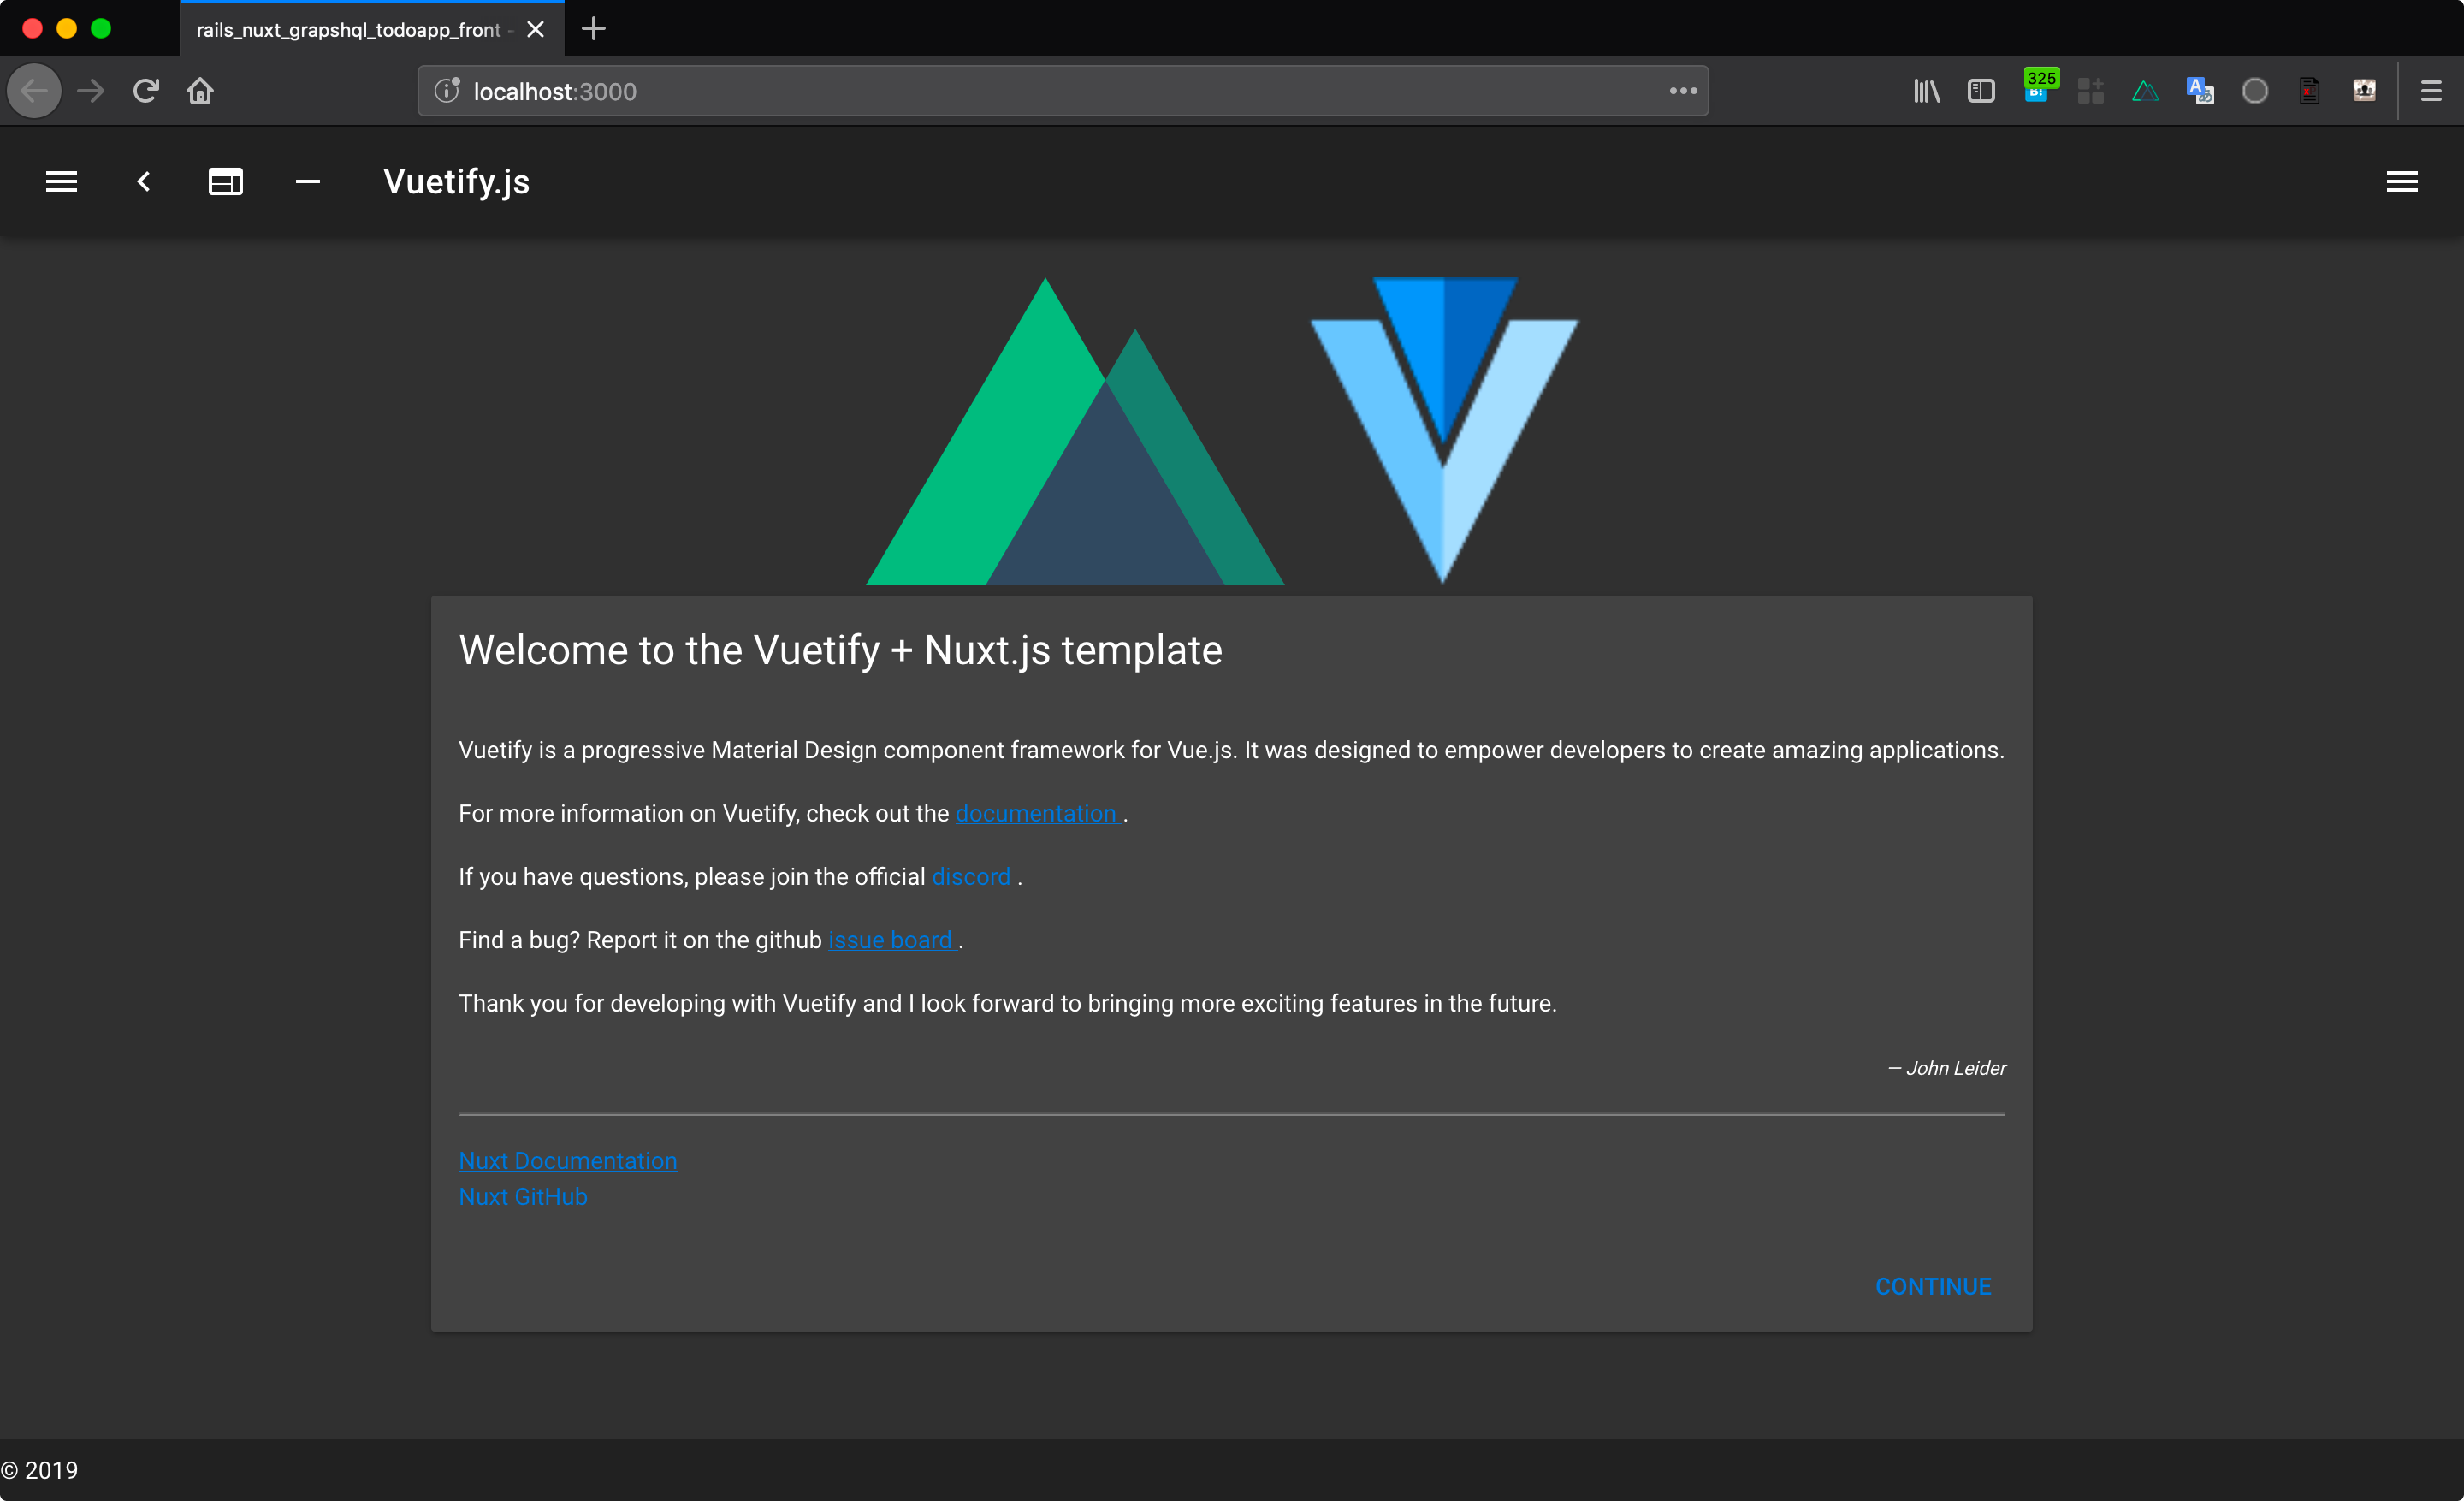This screenshot has width=2464, height=1501.
Task: Click the chevron-left mini variant toggle
Action: click(143, 181)
